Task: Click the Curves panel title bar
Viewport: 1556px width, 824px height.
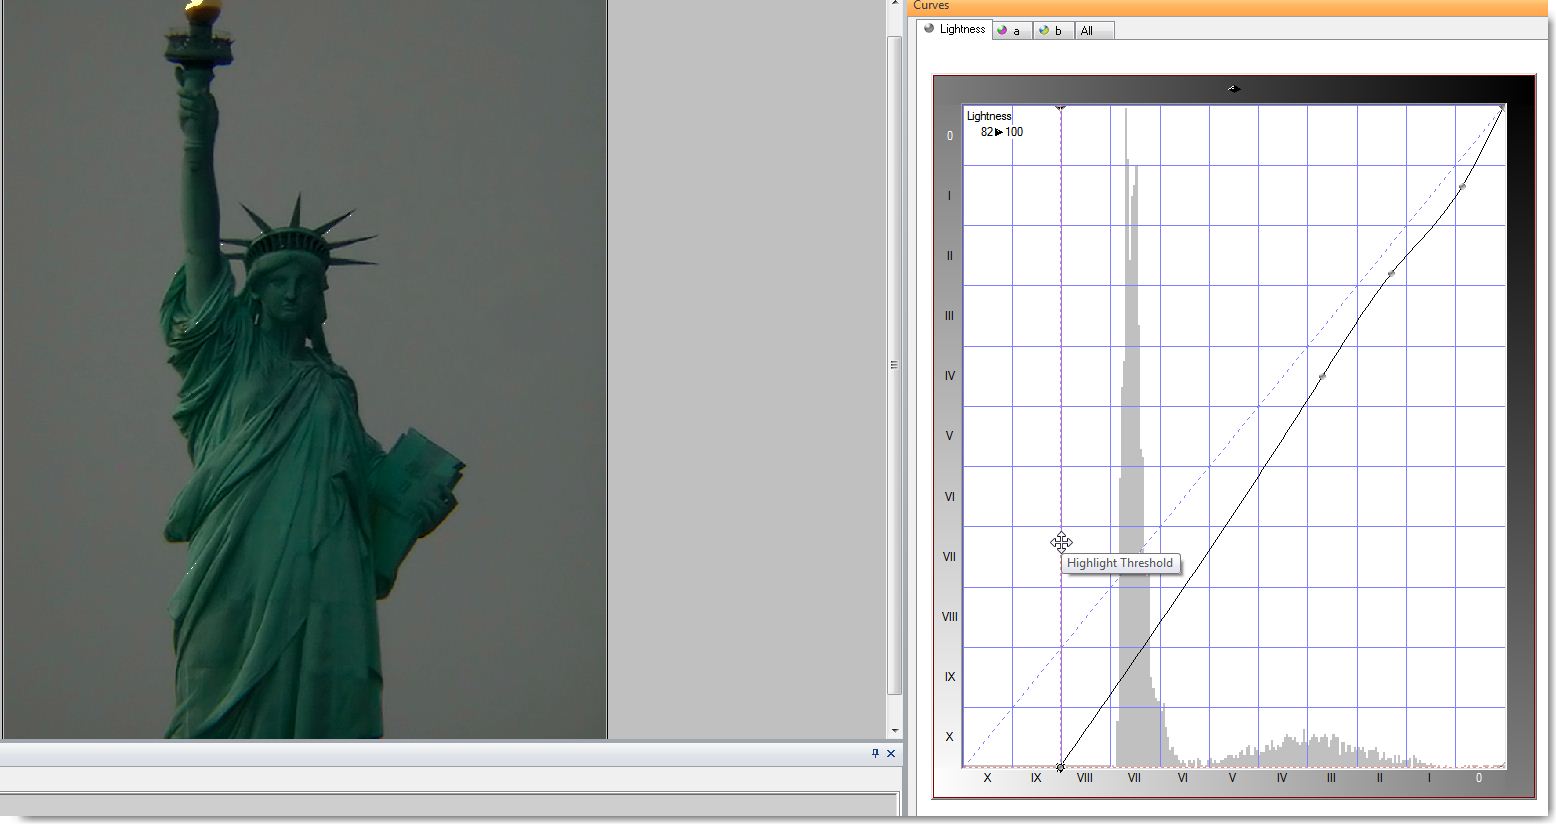Action: tap(1230, 7)
